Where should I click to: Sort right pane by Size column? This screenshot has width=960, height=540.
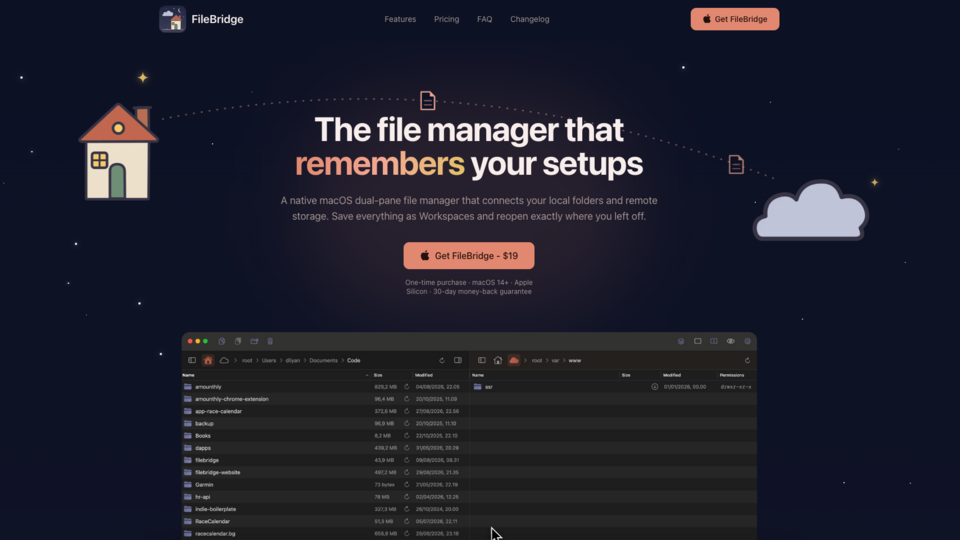[x=626, y=375]
